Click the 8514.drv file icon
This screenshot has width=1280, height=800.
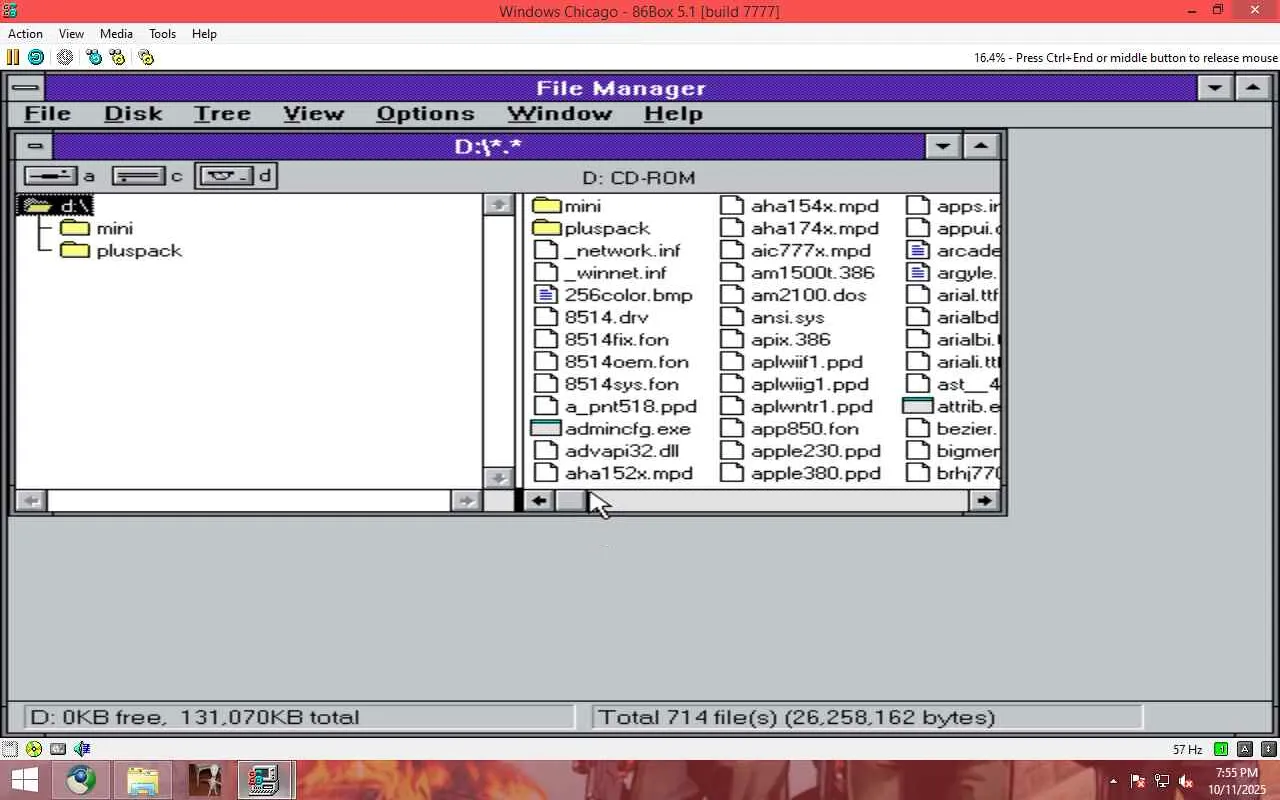[x=545, y=317]
